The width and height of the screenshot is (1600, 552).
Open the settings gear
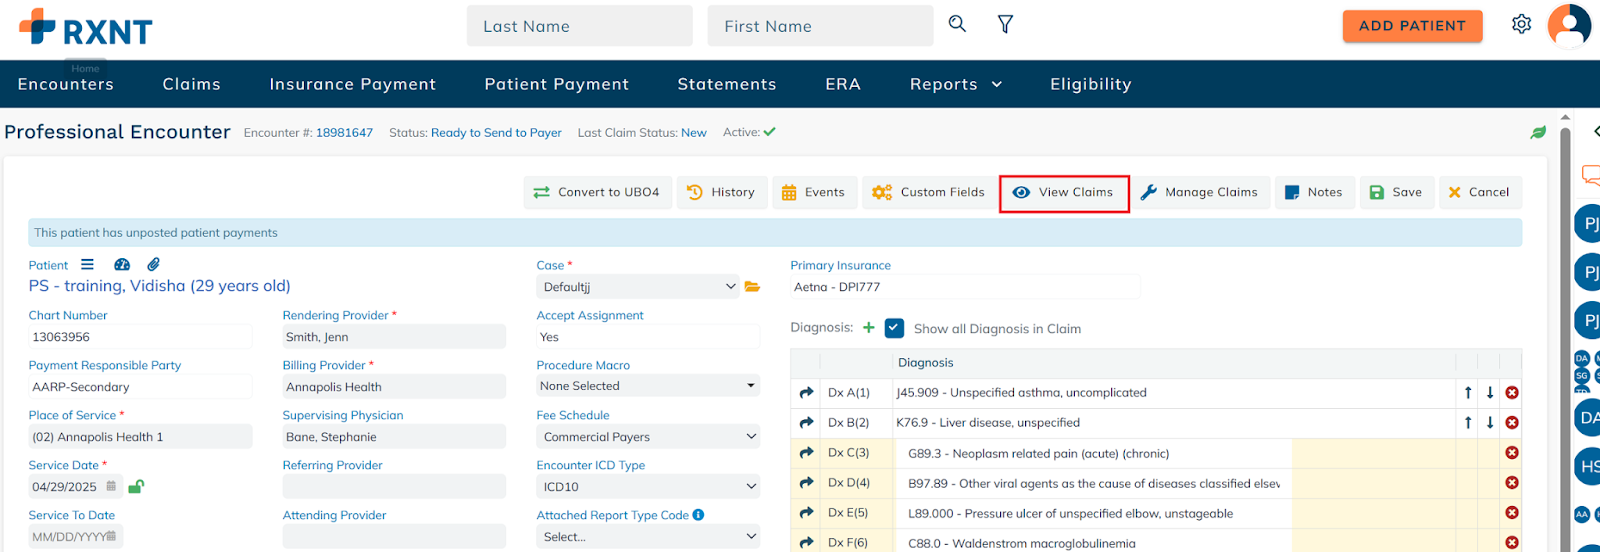coord(1521,24)
